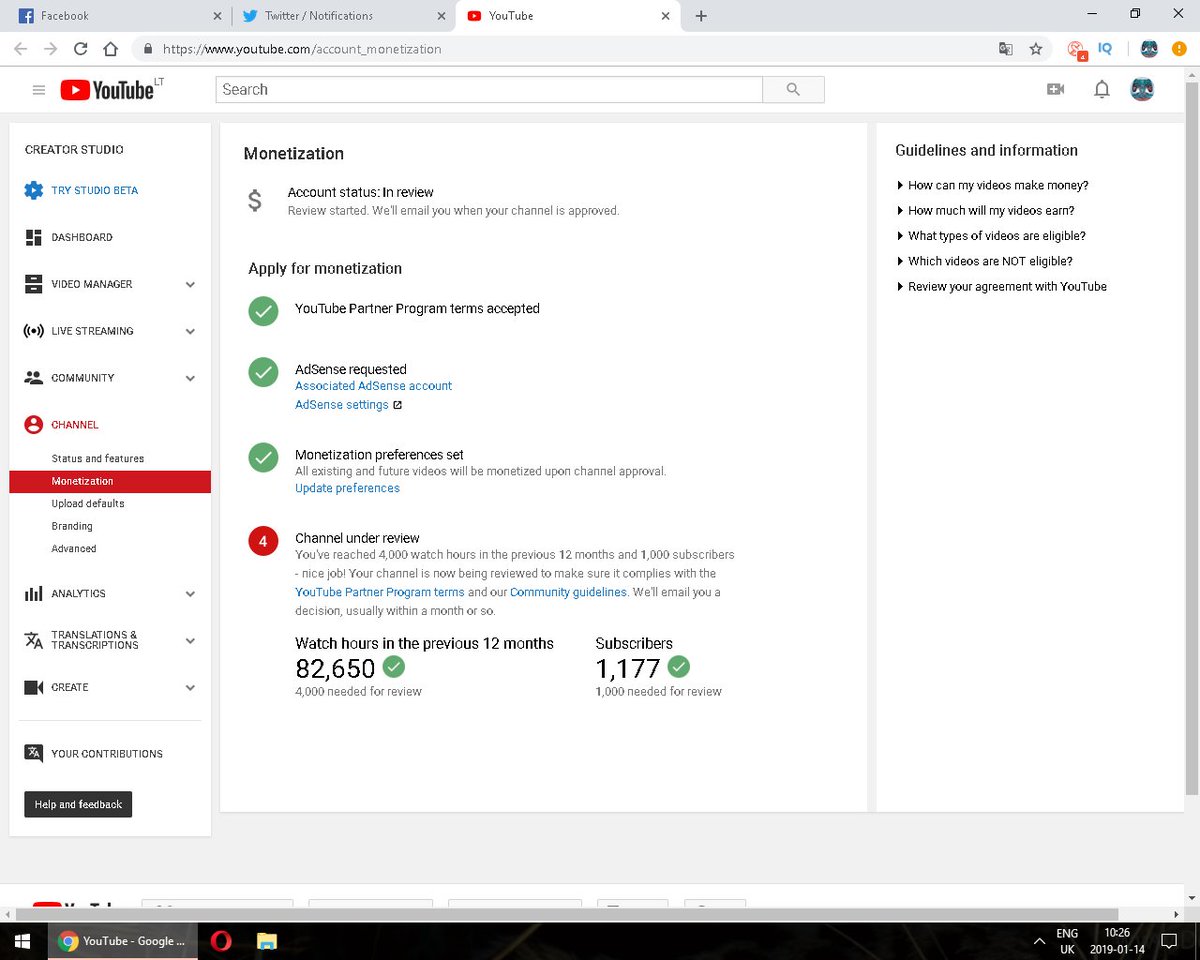
Task: Click the Help and feedback button
Action: 78,805
